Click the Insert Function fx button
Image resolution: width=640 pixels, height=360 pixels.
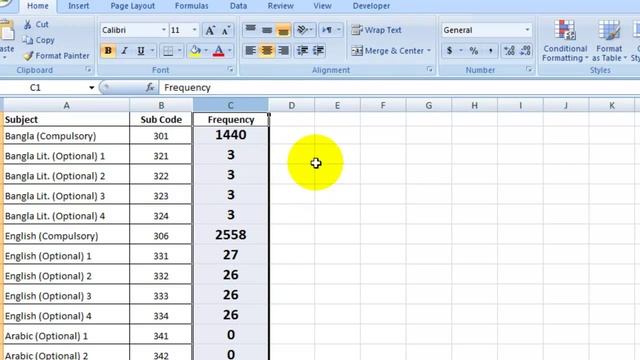tap(150, 87)
